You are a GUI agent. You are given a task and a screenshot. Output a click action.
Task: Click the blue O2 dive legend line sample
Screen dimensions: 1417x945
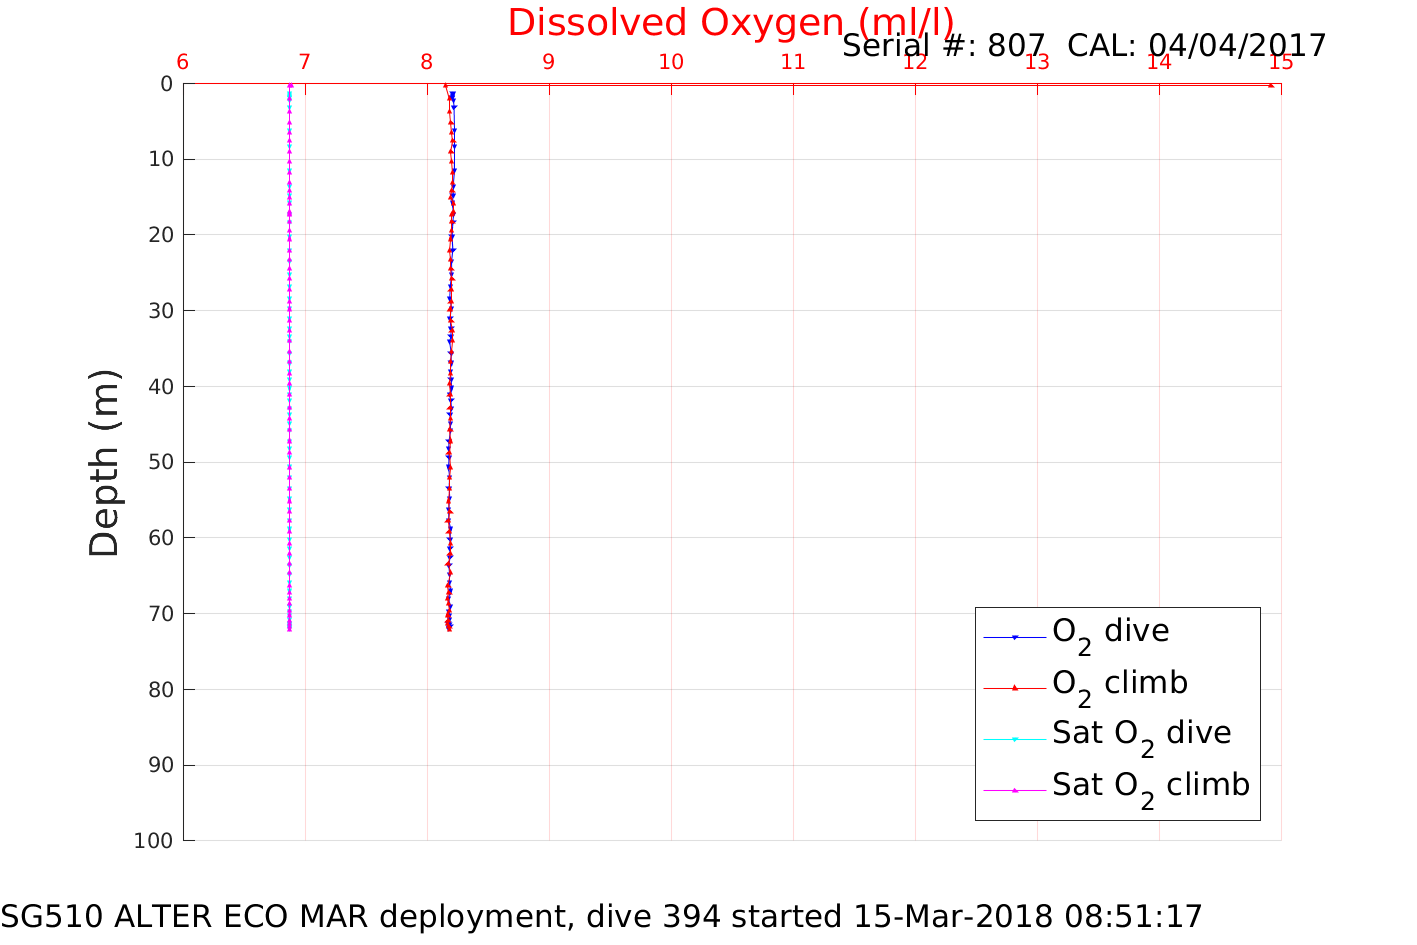pos(1014,637)
